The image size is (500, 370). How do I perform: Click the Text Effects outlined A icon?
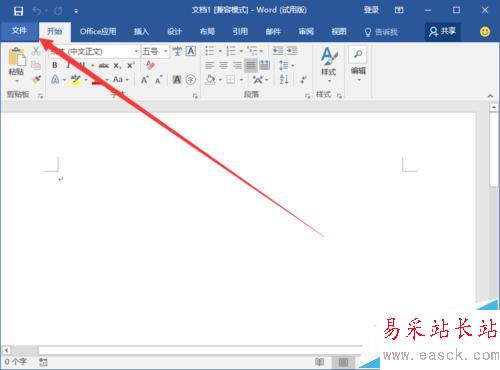pos(55,80)
